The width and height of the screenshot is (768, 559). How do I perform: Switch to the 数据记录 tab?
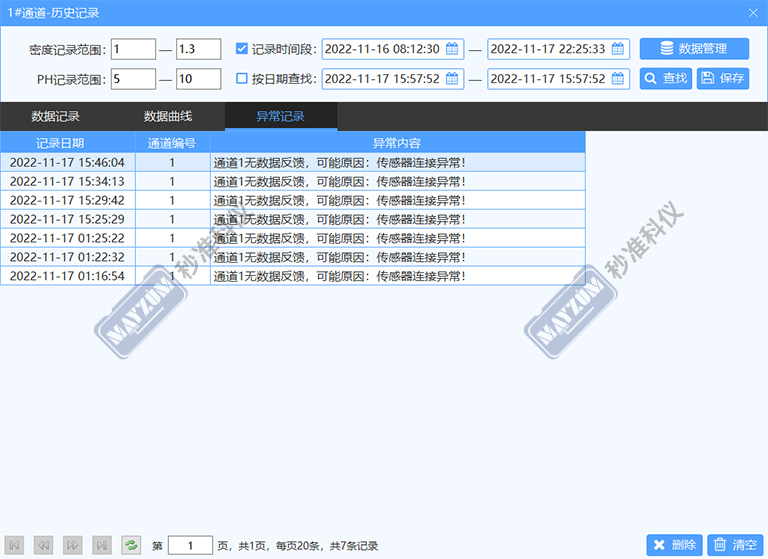click(x=56, y=116)
